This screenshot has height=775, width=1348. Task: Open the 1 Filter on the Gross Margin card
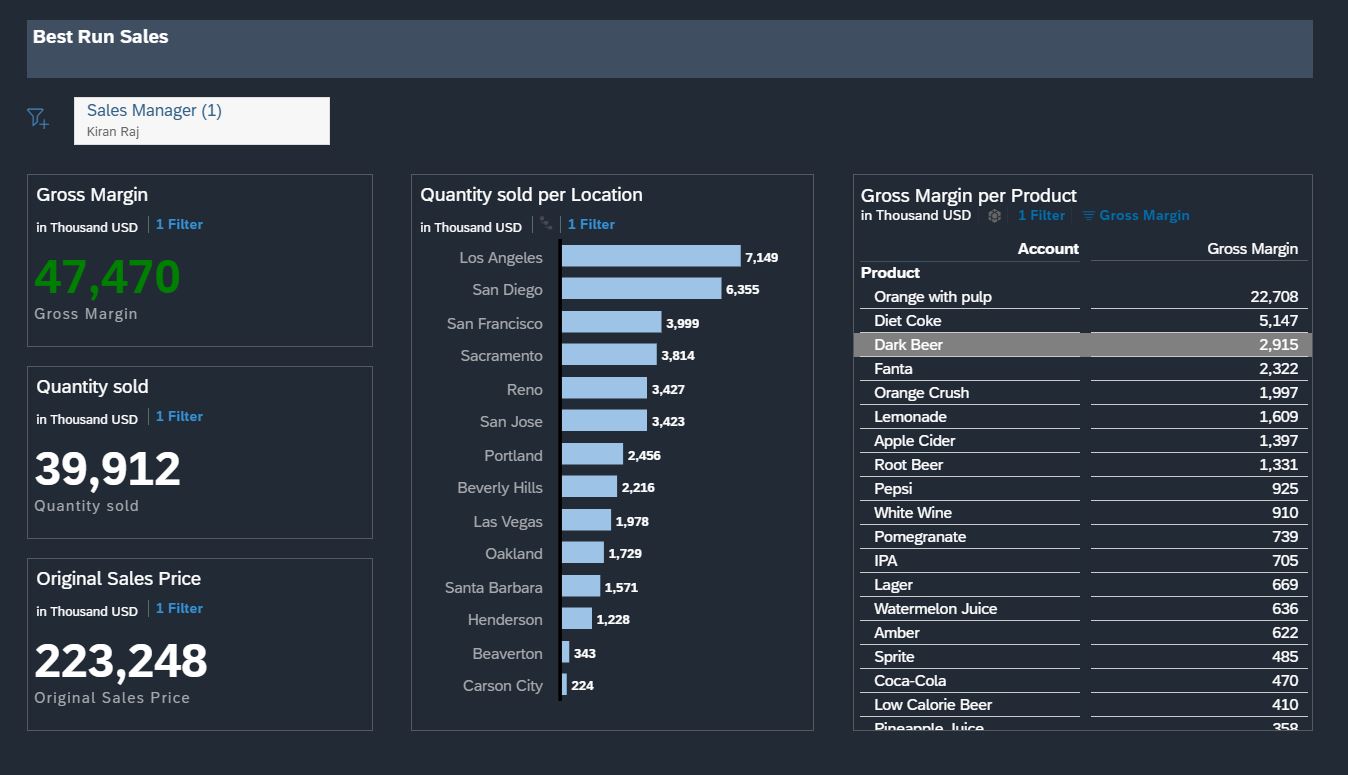coord(179,224)
